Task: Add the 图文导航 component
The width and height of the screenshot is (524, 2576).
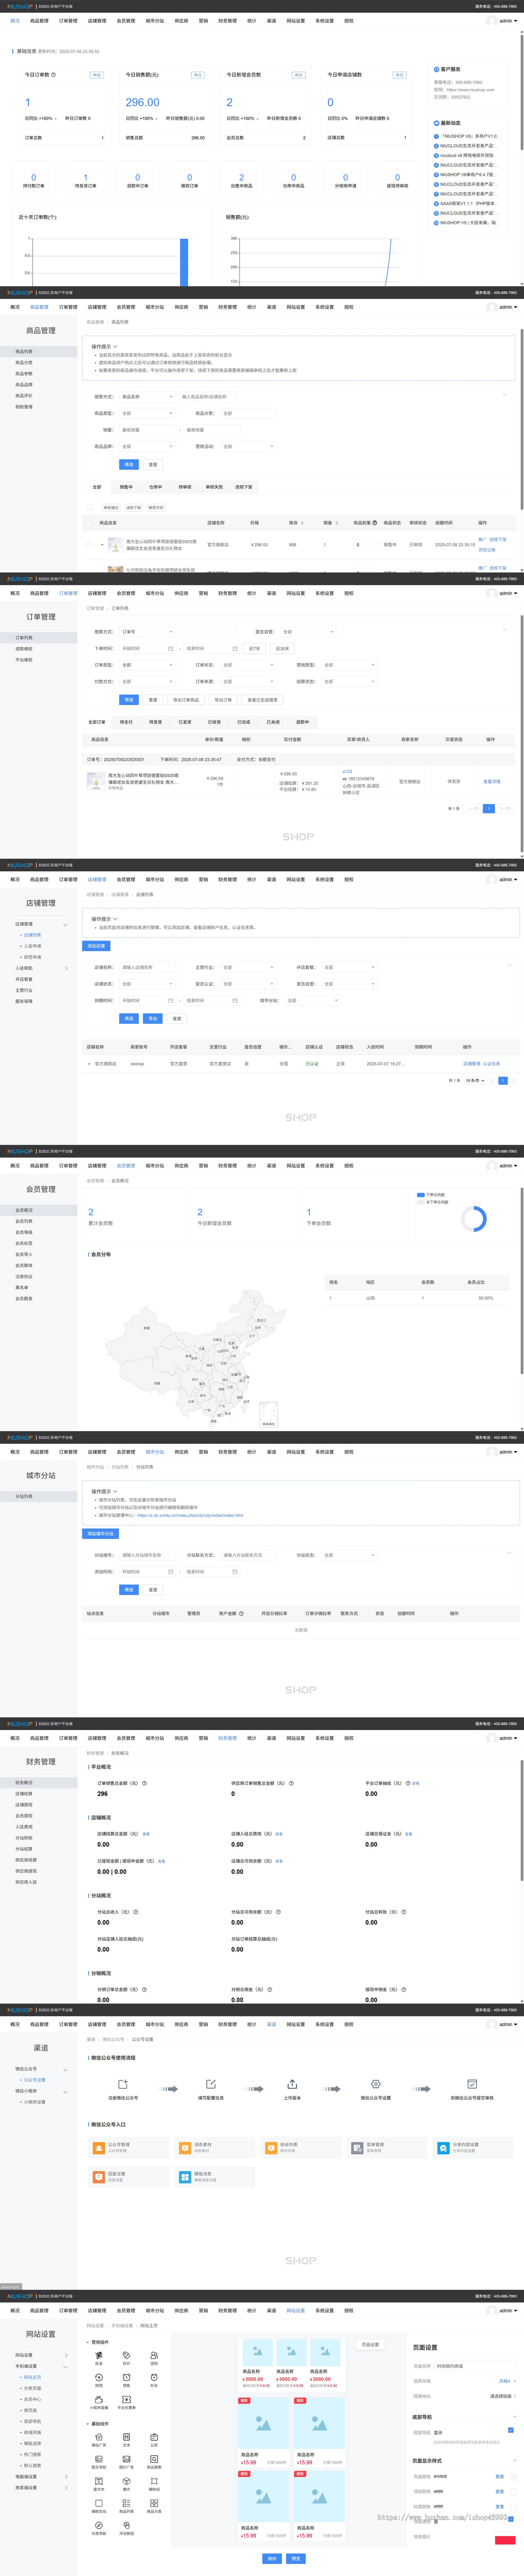Action: [99, 2462]
